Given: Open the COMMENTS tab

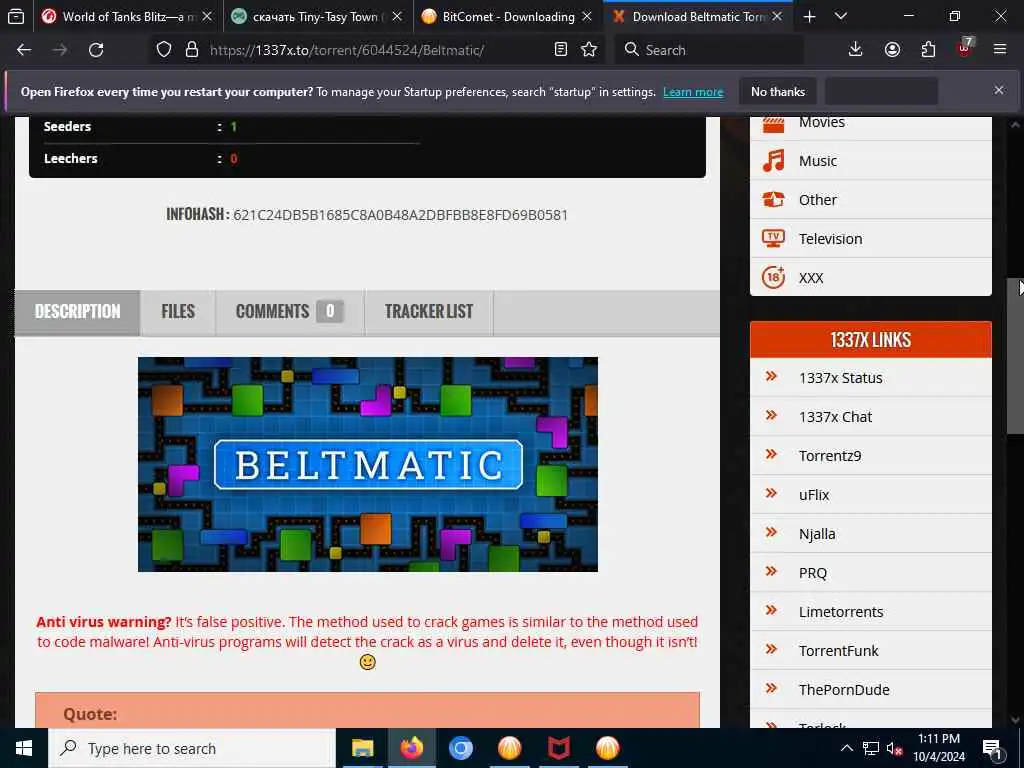Looking at the screenshot, I should click(x=290, y=312).
